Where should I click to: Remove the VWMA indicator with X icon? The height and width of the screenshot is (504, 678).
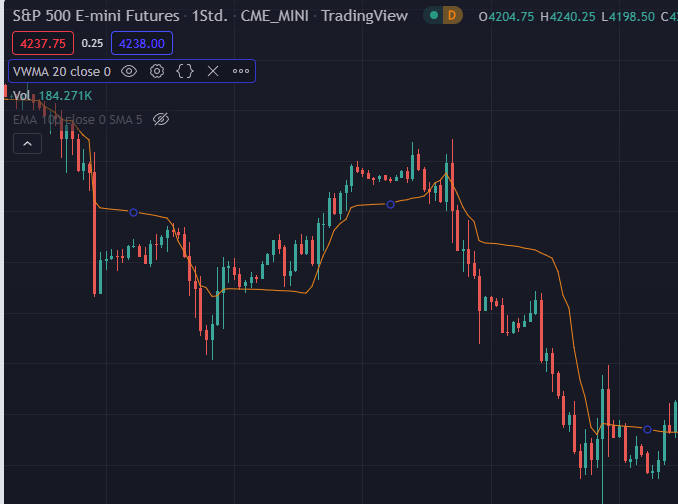213,71
